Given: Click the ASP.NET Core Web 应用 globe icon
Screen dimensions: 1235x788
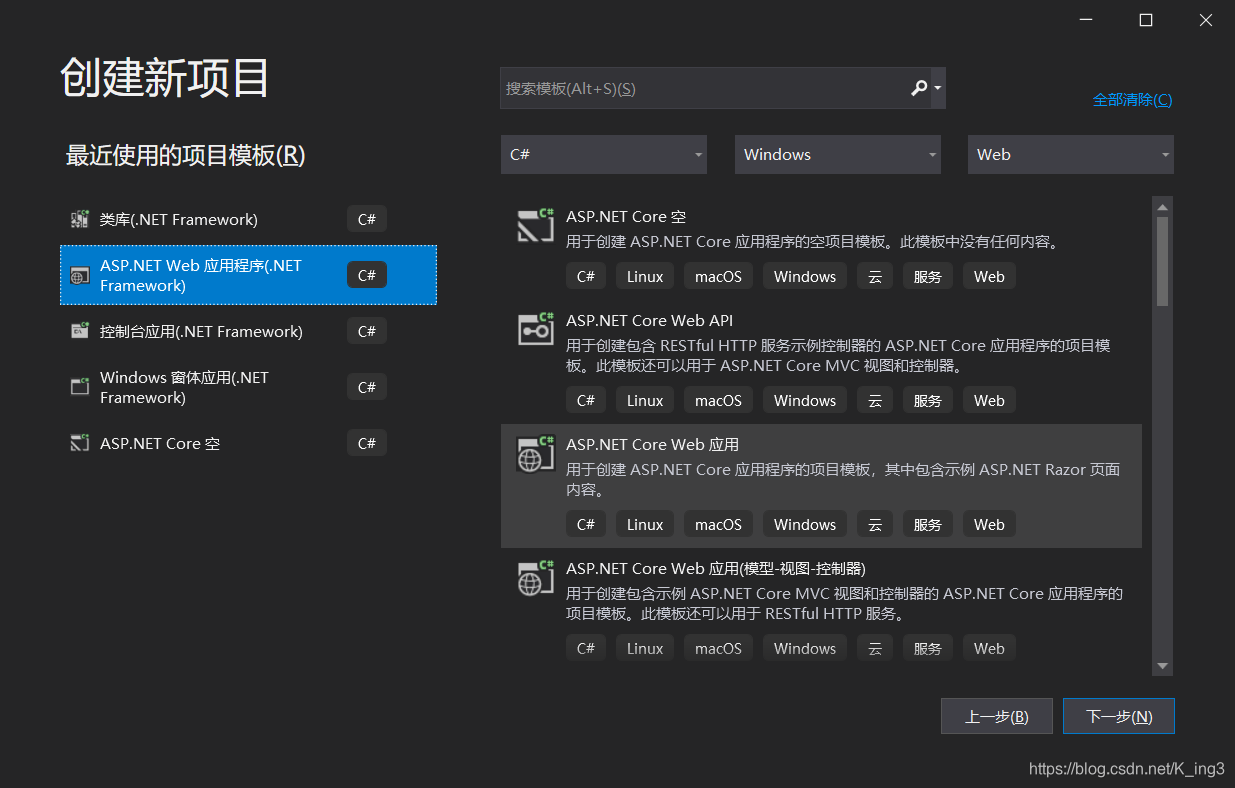Looking at the screenshot, I should point(536,453).
